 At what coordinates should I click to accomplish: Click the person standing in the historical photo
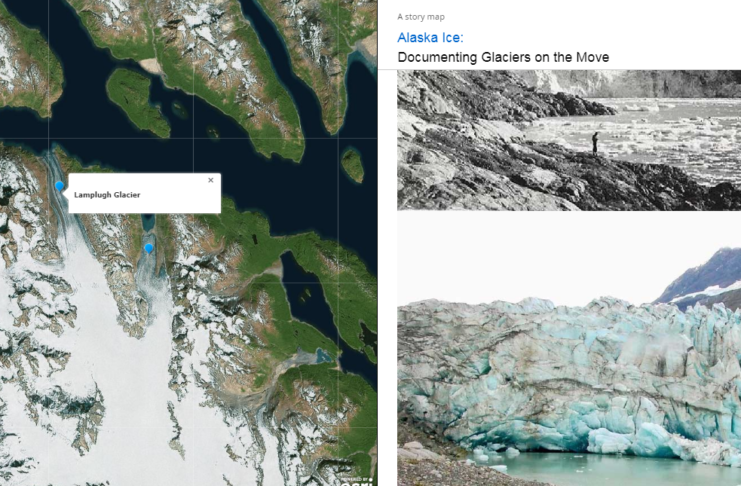(595, 141)
